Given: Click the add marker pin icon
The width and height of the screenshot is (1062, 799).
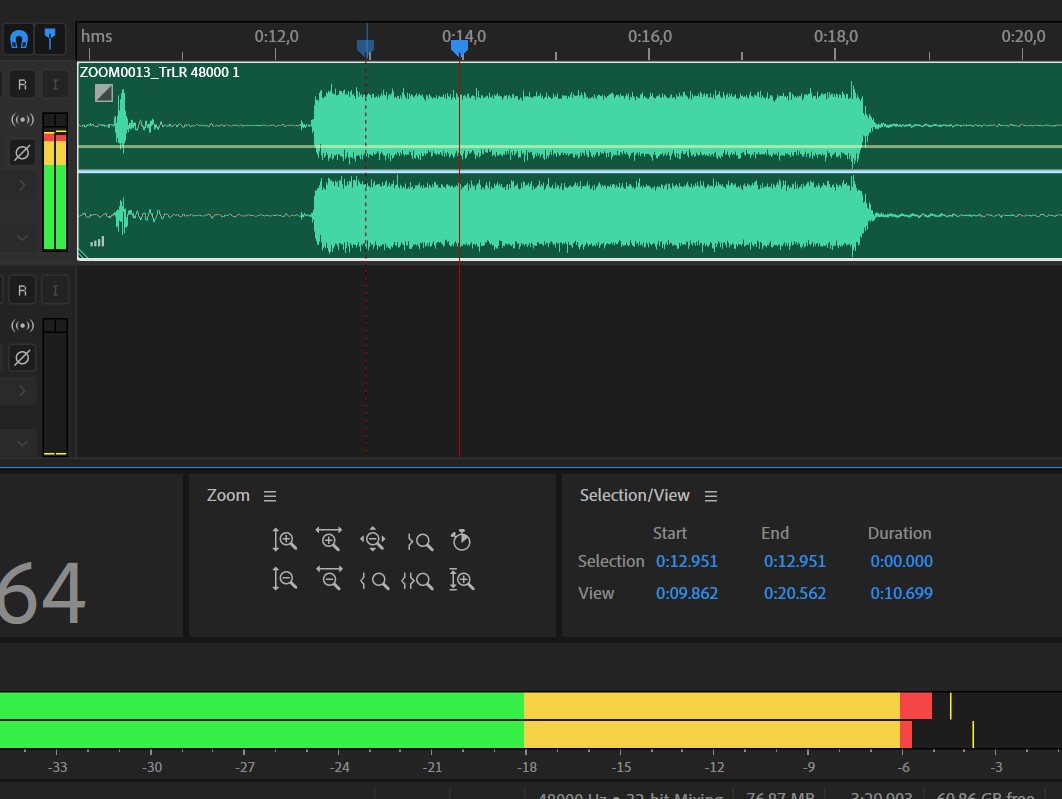Looking at the screenshot, I should [x=49, y=39].
